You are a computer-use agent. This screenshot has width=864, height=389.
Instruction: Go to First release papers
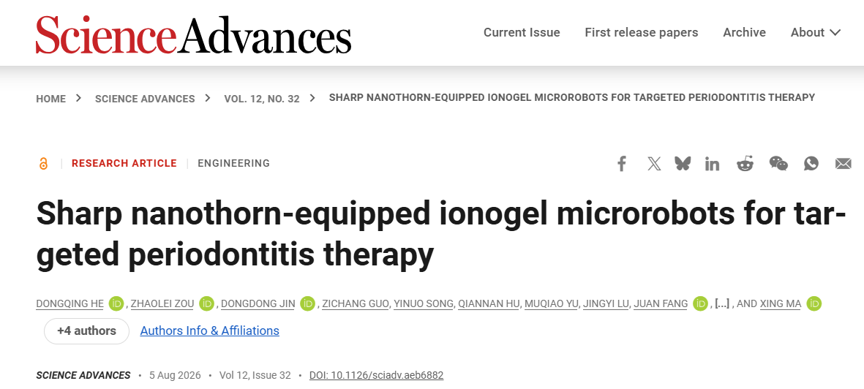coord(641,33)
